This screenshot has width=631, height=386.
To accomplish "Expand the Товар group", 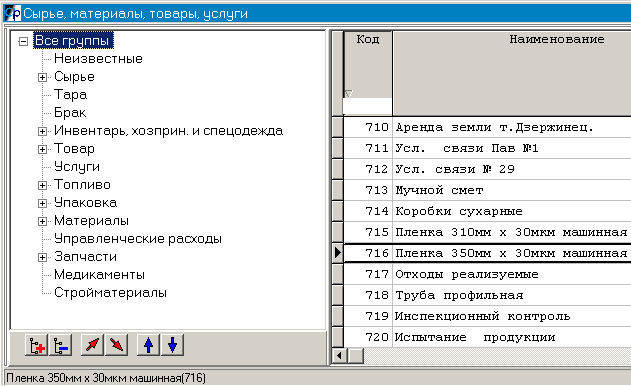I will (x=42, y=149).
